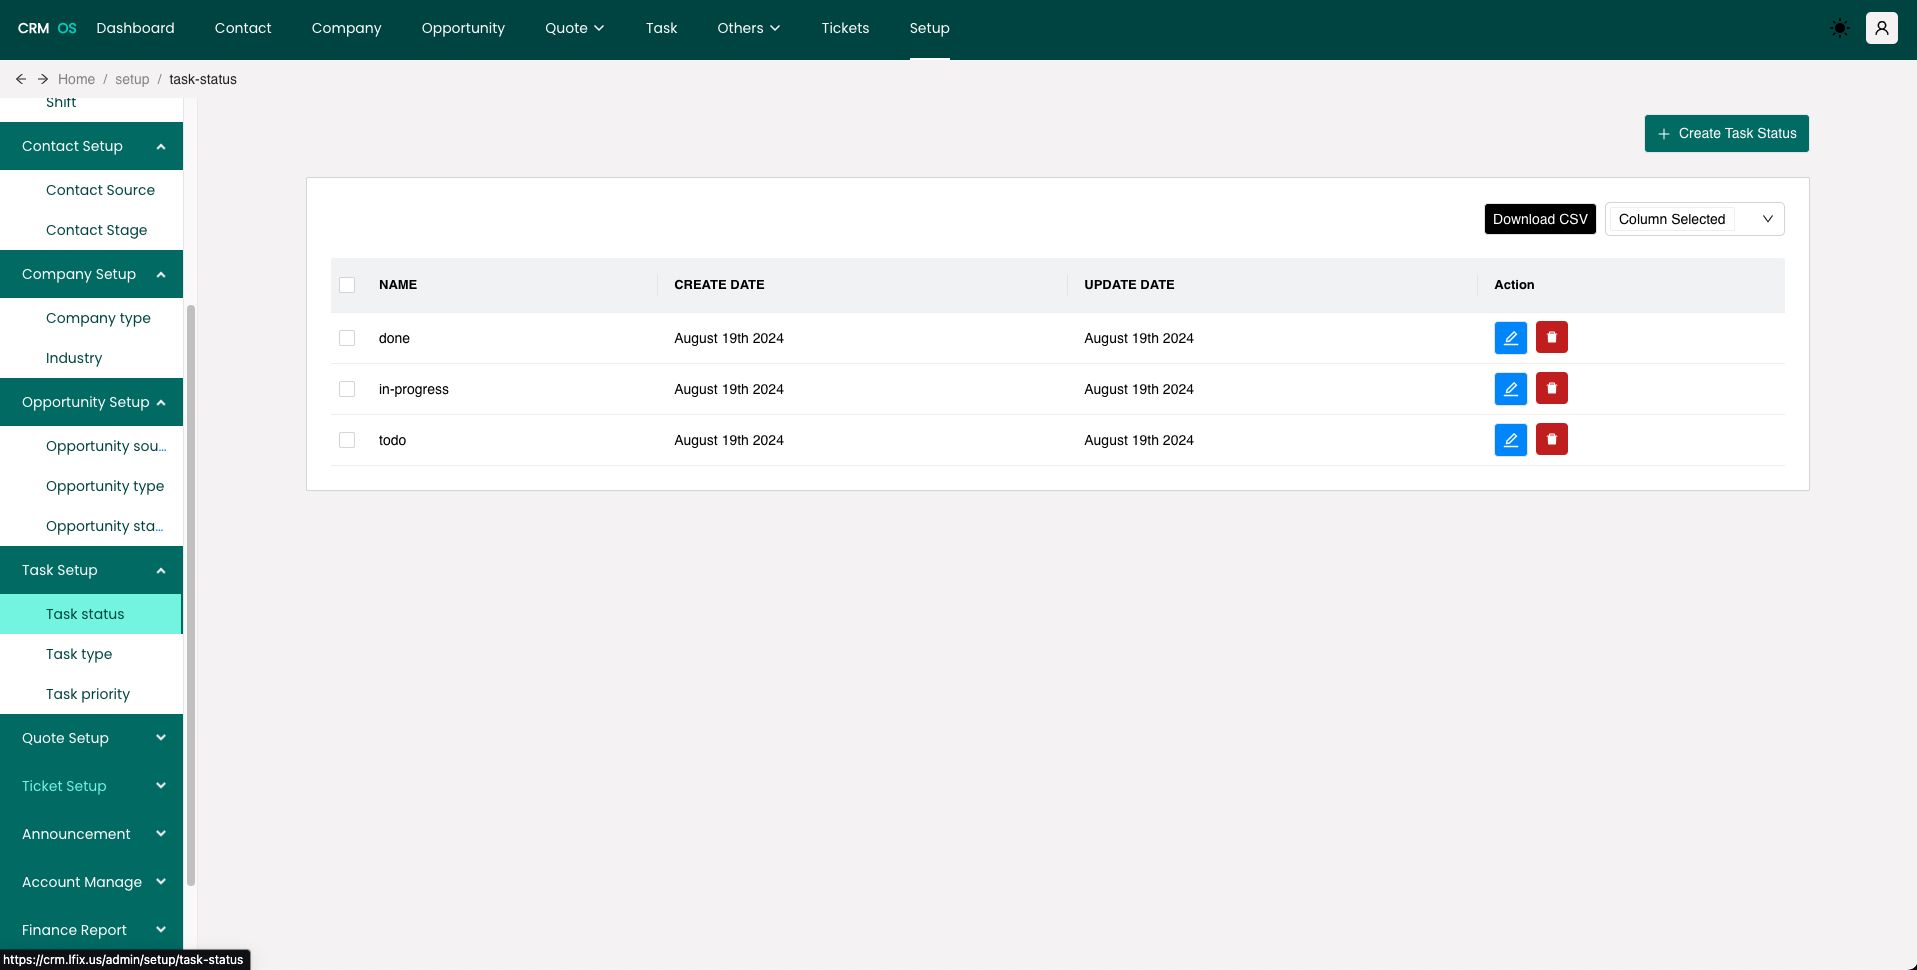Open the Quote dropdown in top navigation
This screenshot has width=1917, height=970.
574,28
